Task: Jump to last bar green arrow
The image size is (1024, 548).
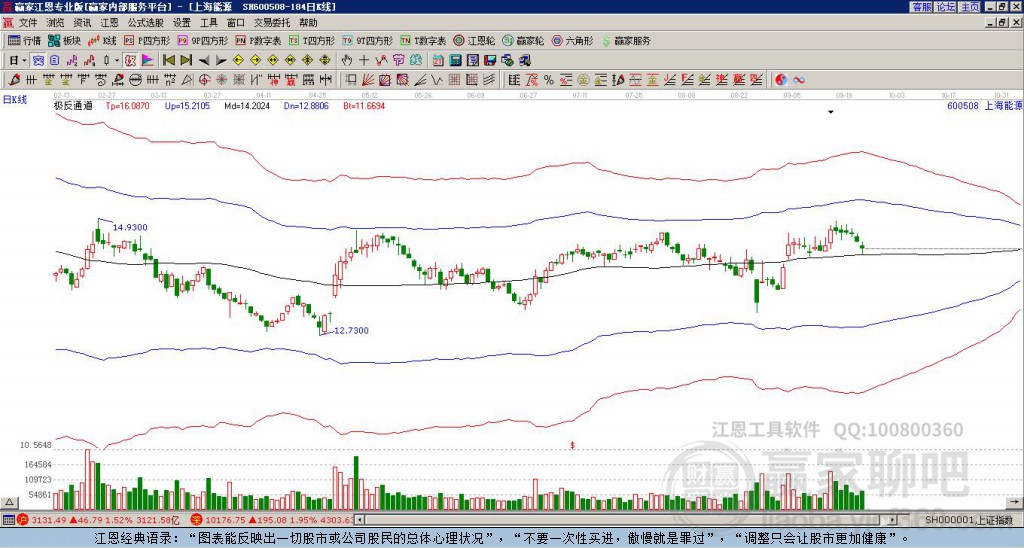Action: tap(186, 61)
